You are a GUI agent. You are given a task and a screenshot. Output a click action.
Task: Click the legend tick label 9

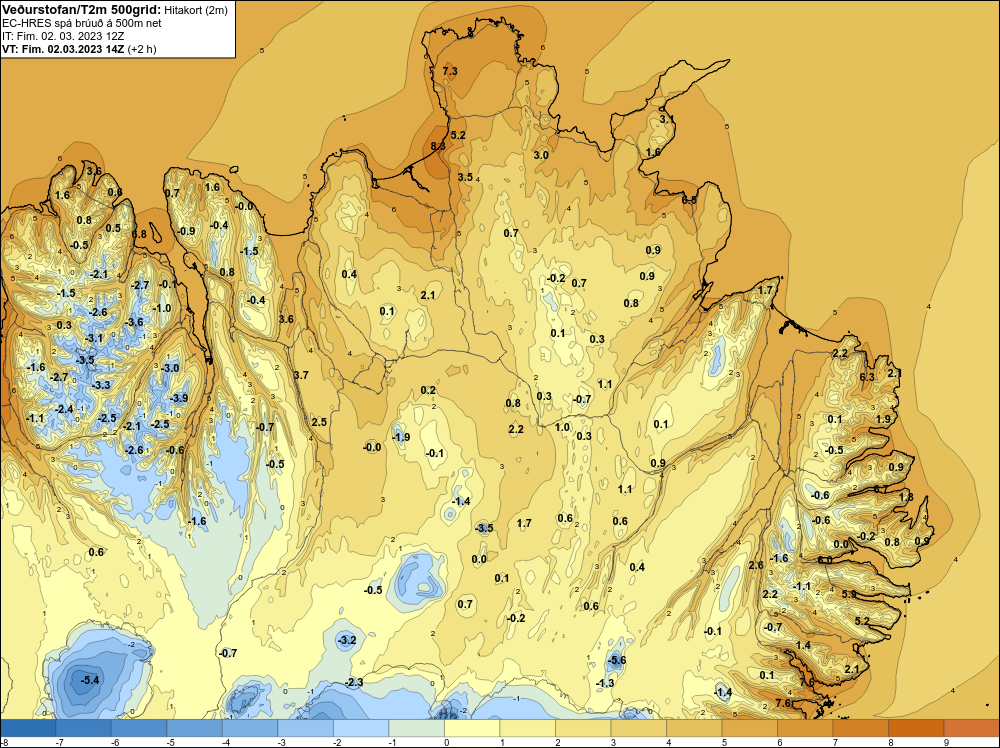(x=946, y=742)
